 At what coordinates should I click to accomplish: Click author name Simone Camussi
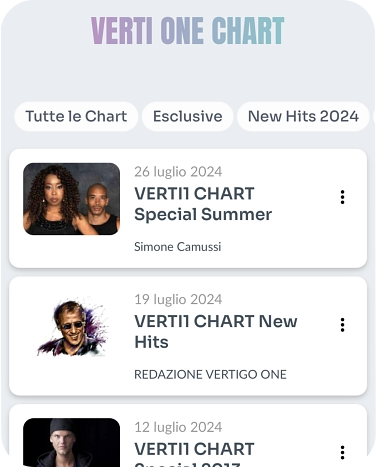pyautogui.click(x=178, y=247)
